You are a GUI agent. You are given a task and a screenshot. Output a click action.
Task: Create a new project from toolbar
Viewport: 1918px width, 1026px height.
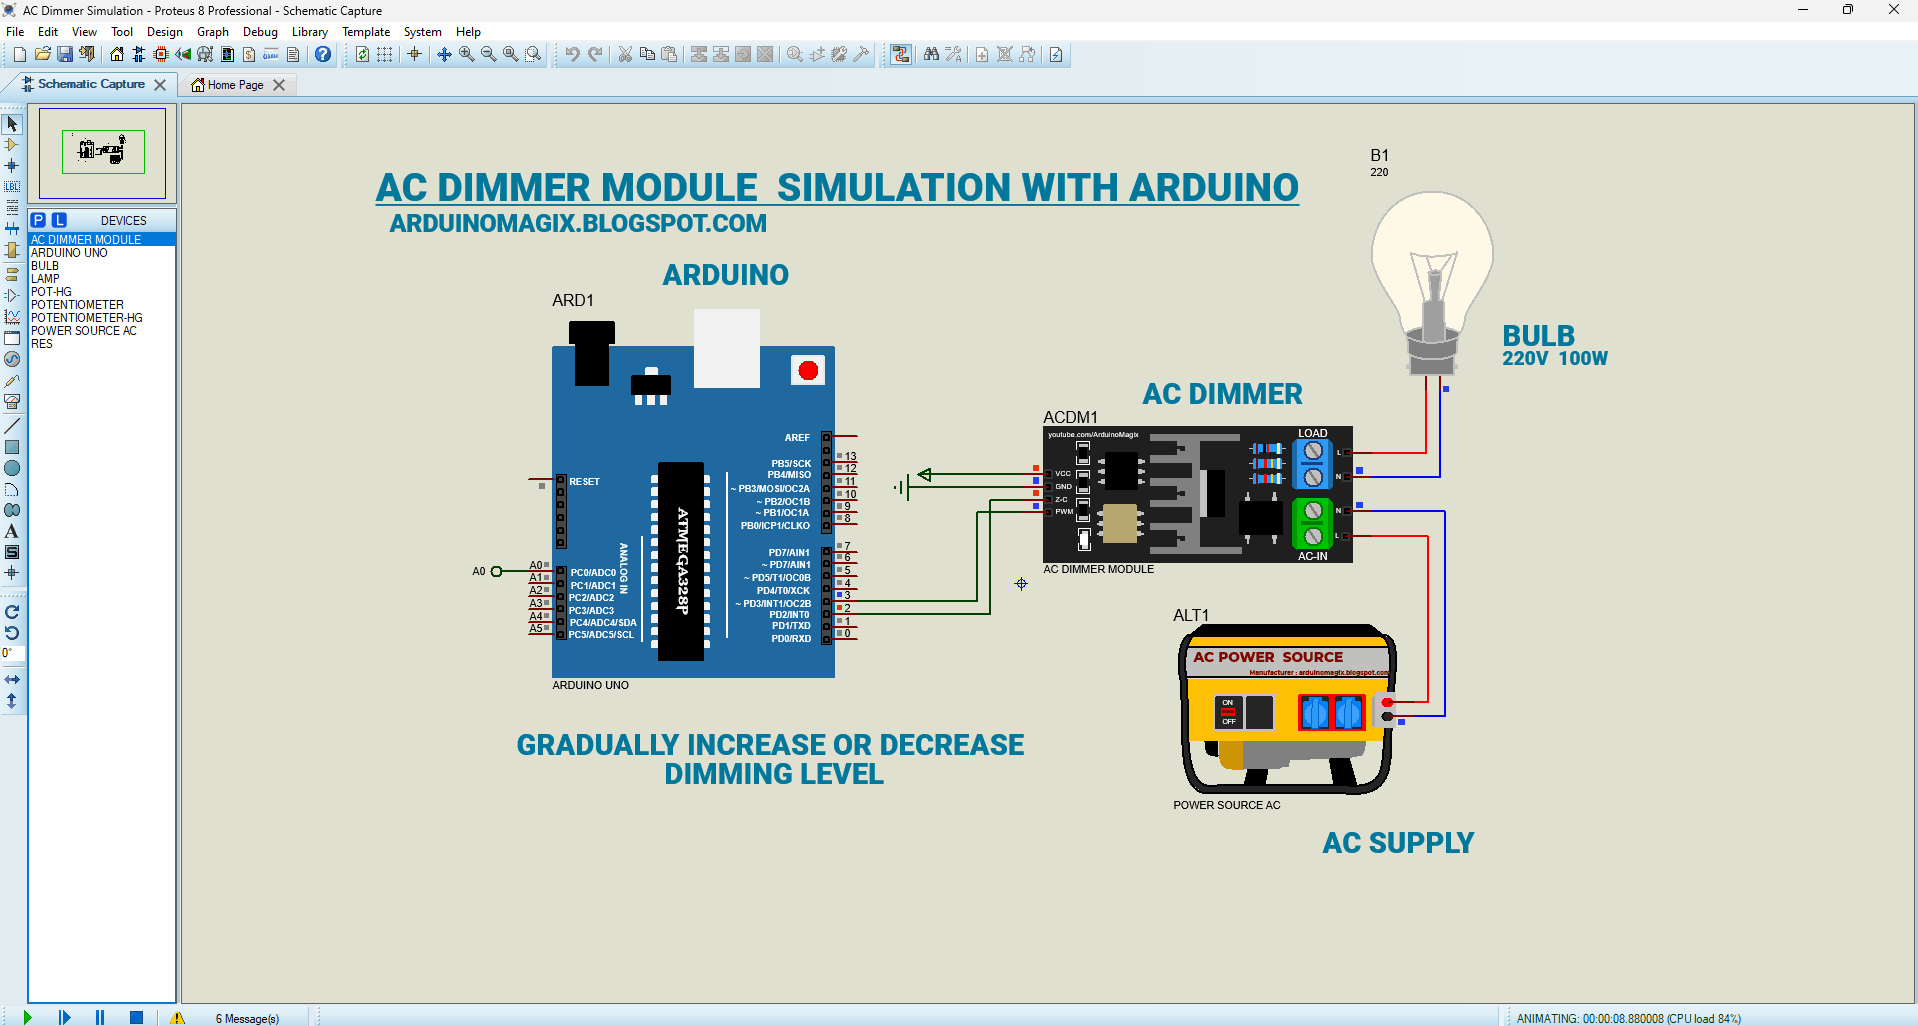click(x=20, y=54)
